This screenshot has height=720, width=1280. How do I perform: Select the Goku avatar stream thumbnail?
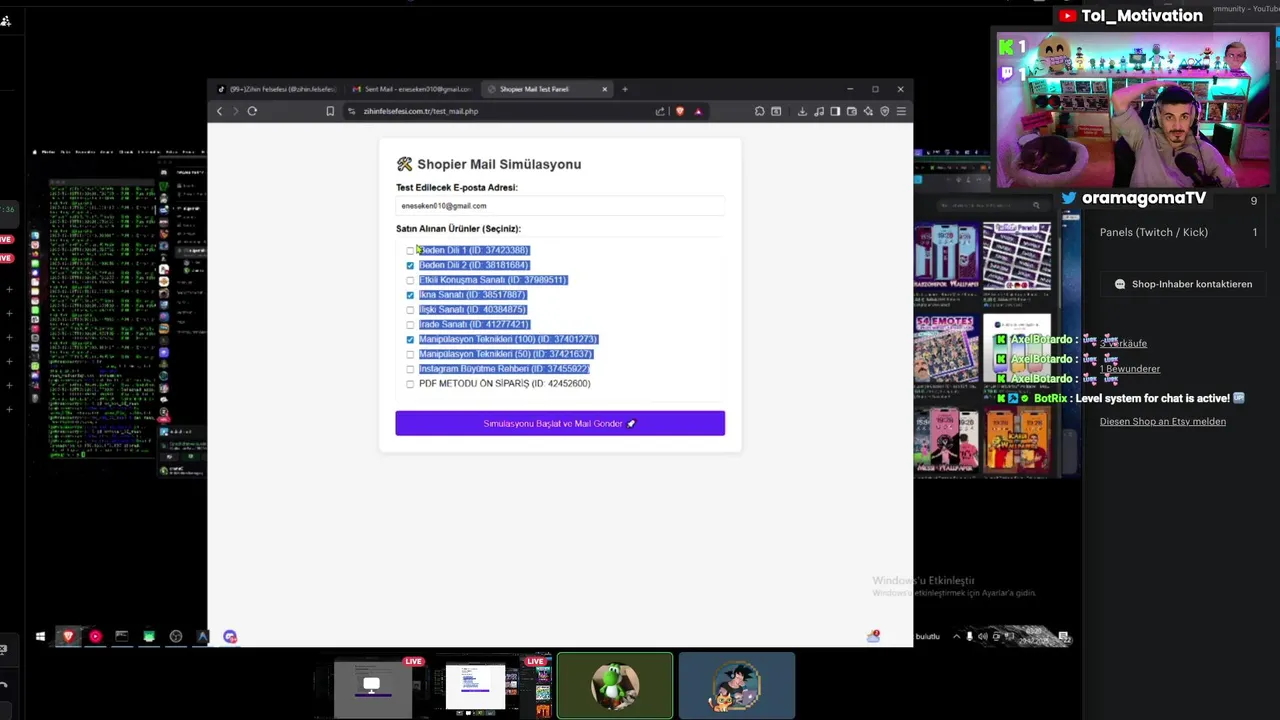(737, 685)
